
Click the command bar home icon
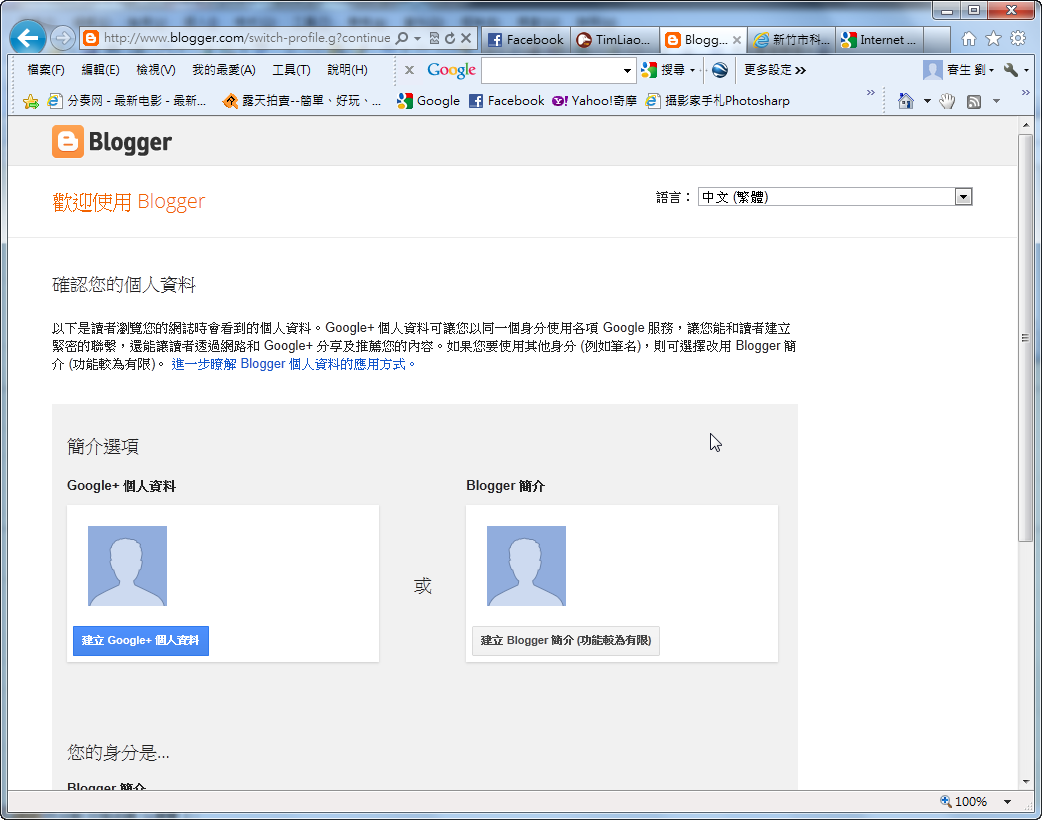coord(906,101)
